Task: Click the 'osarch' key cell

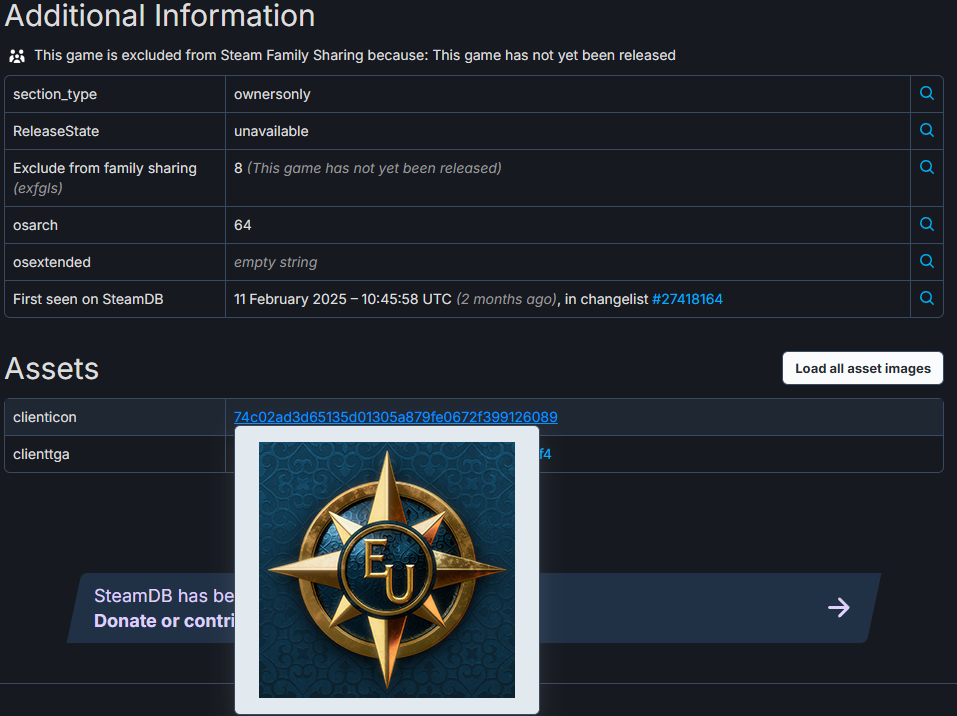Action: [115, 225]
